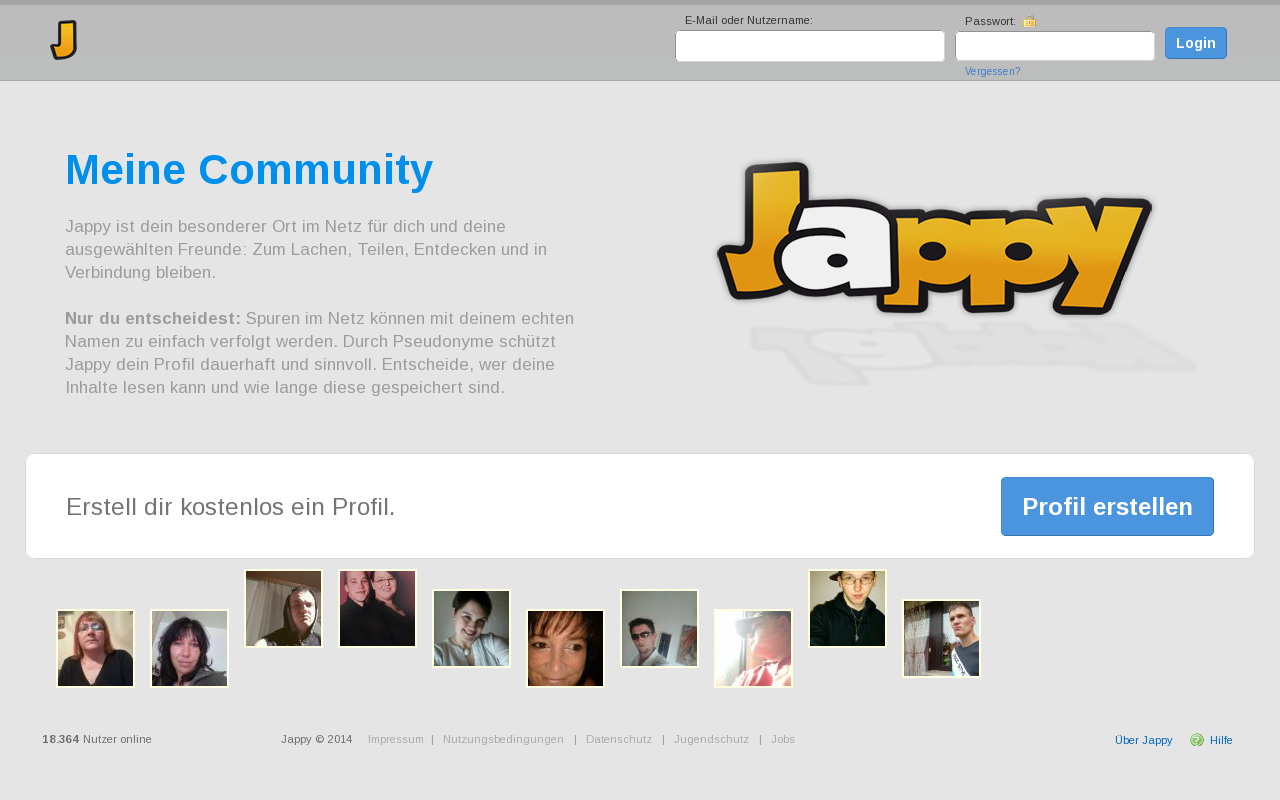Image resolution: width=1280 pixels, height=800 pixels.
Task: Focus the E-Mail oder Nutzername field
Action: [810, 46]
